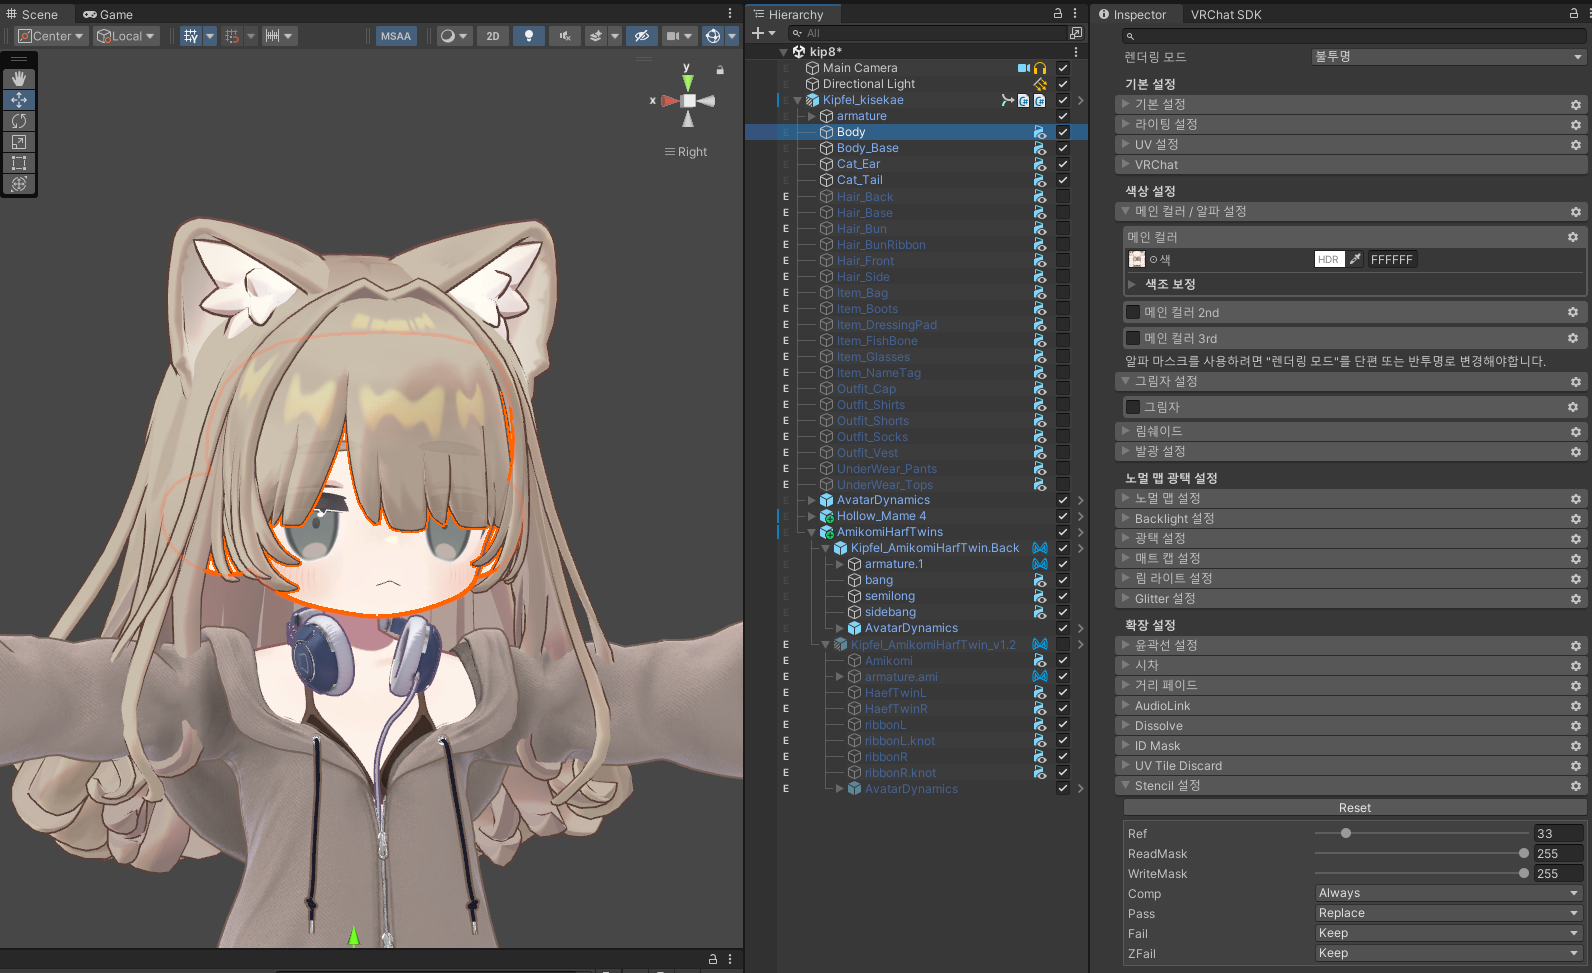Select Hollow_Mame 4 in the hierarchy
1592x973 pixels.
pyautogui.click(x=881, y=516)
